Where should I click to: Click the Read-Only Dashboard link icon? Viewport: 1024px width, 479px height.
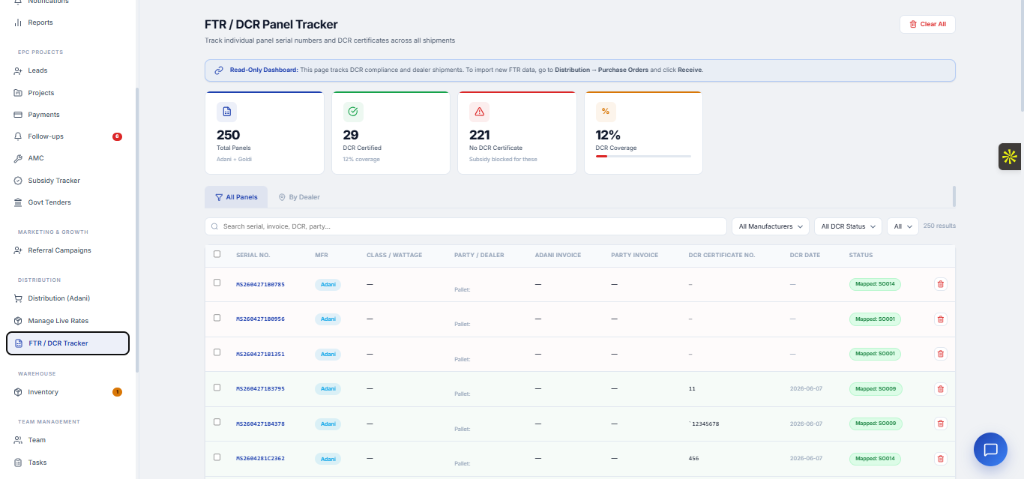click(219, 70)
